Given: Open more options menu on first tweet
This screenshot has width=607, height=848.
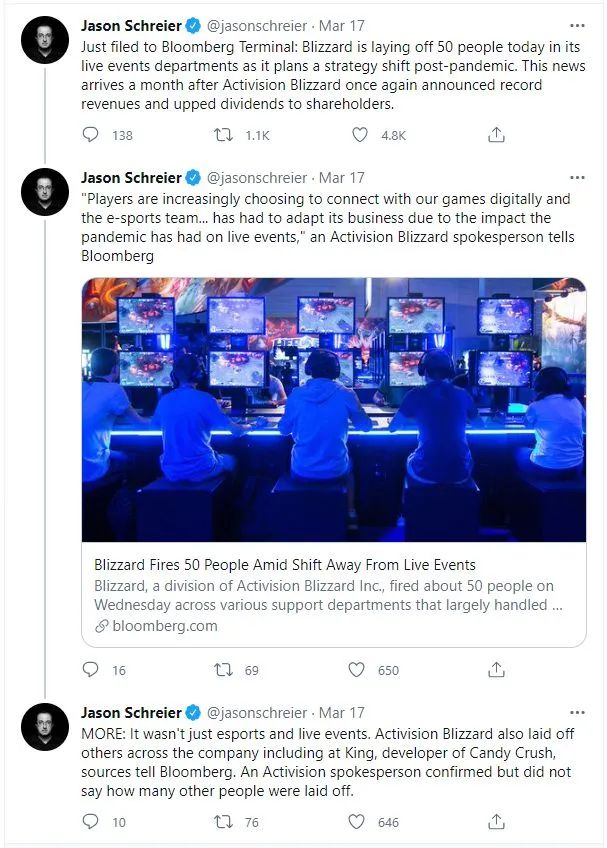Looking at the screenshot, I should [x=577, y=25].
